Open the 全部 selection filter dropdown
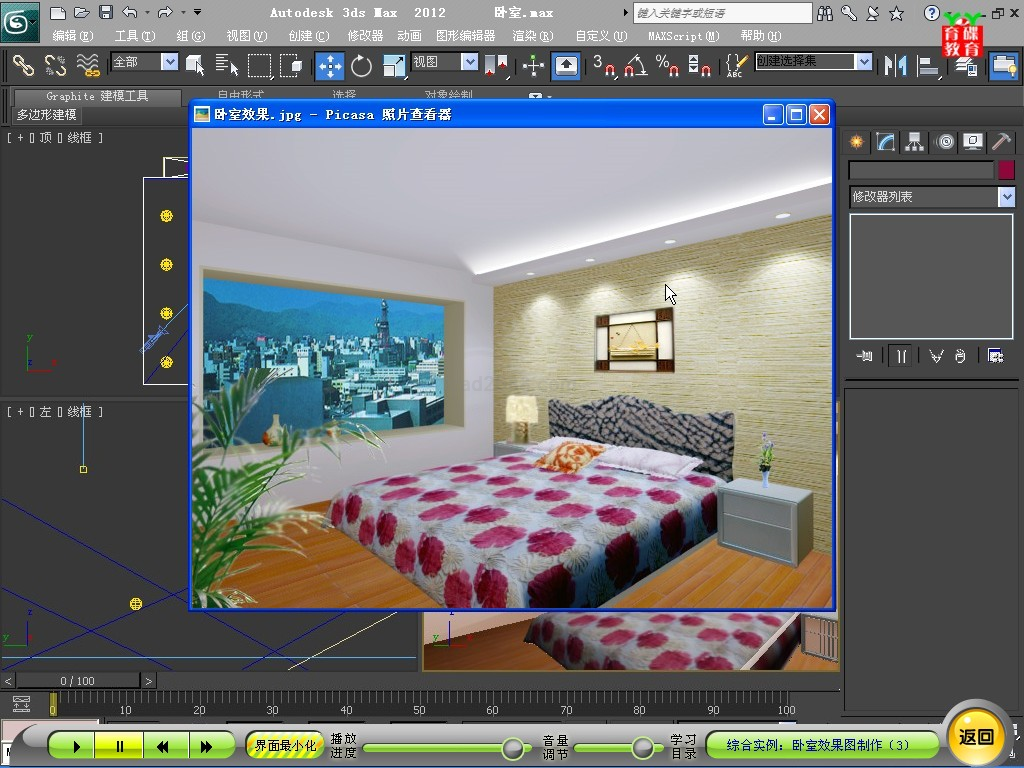The height and width of the screenshot is (768, 1024). [x=169, y=62]
